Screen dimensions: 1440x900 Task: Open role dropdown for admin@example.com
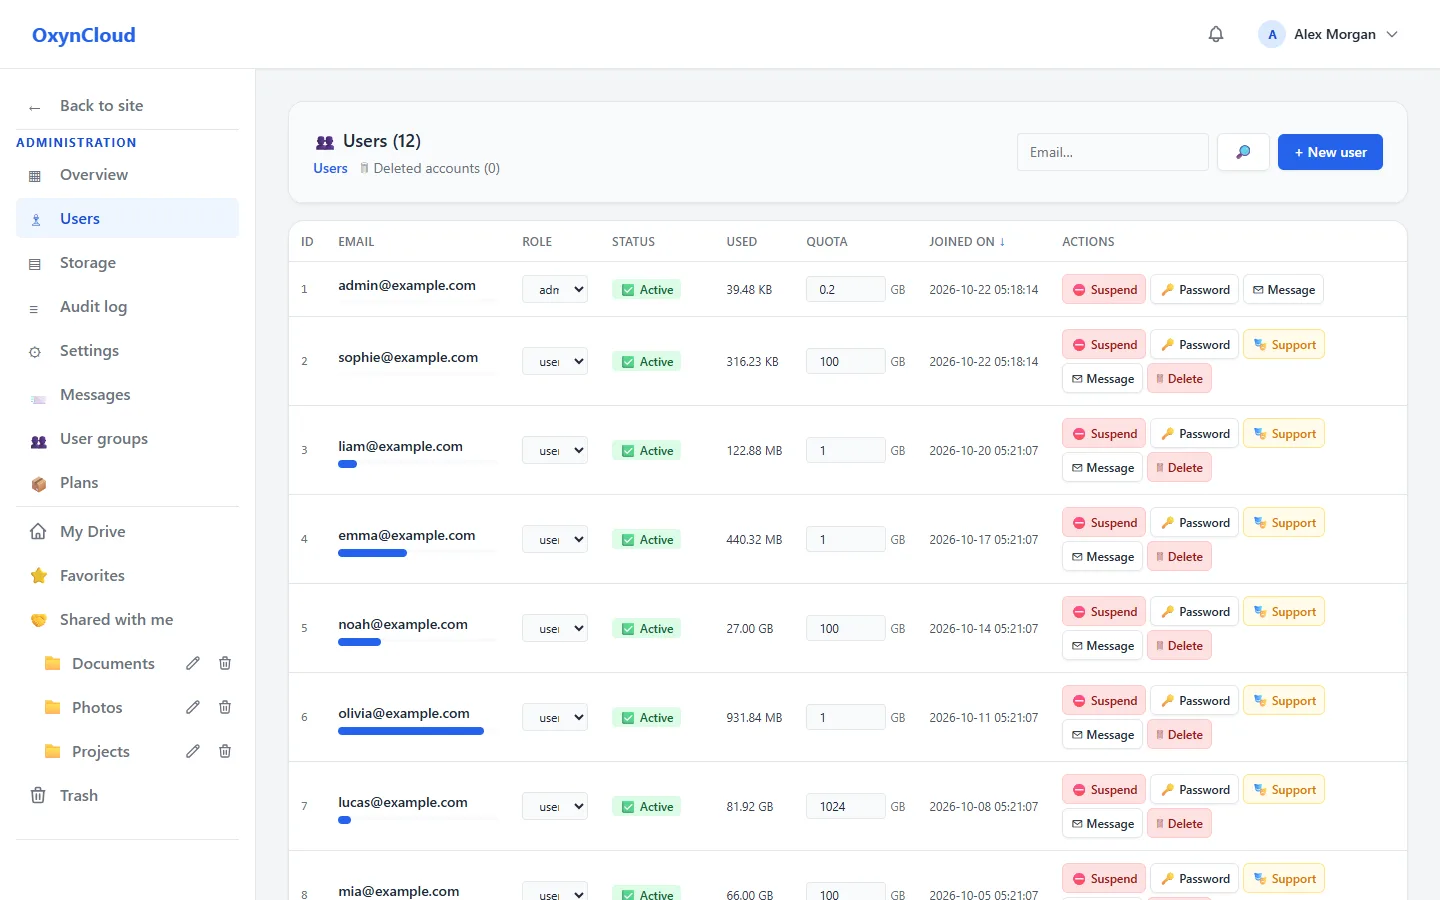[555, 289]
